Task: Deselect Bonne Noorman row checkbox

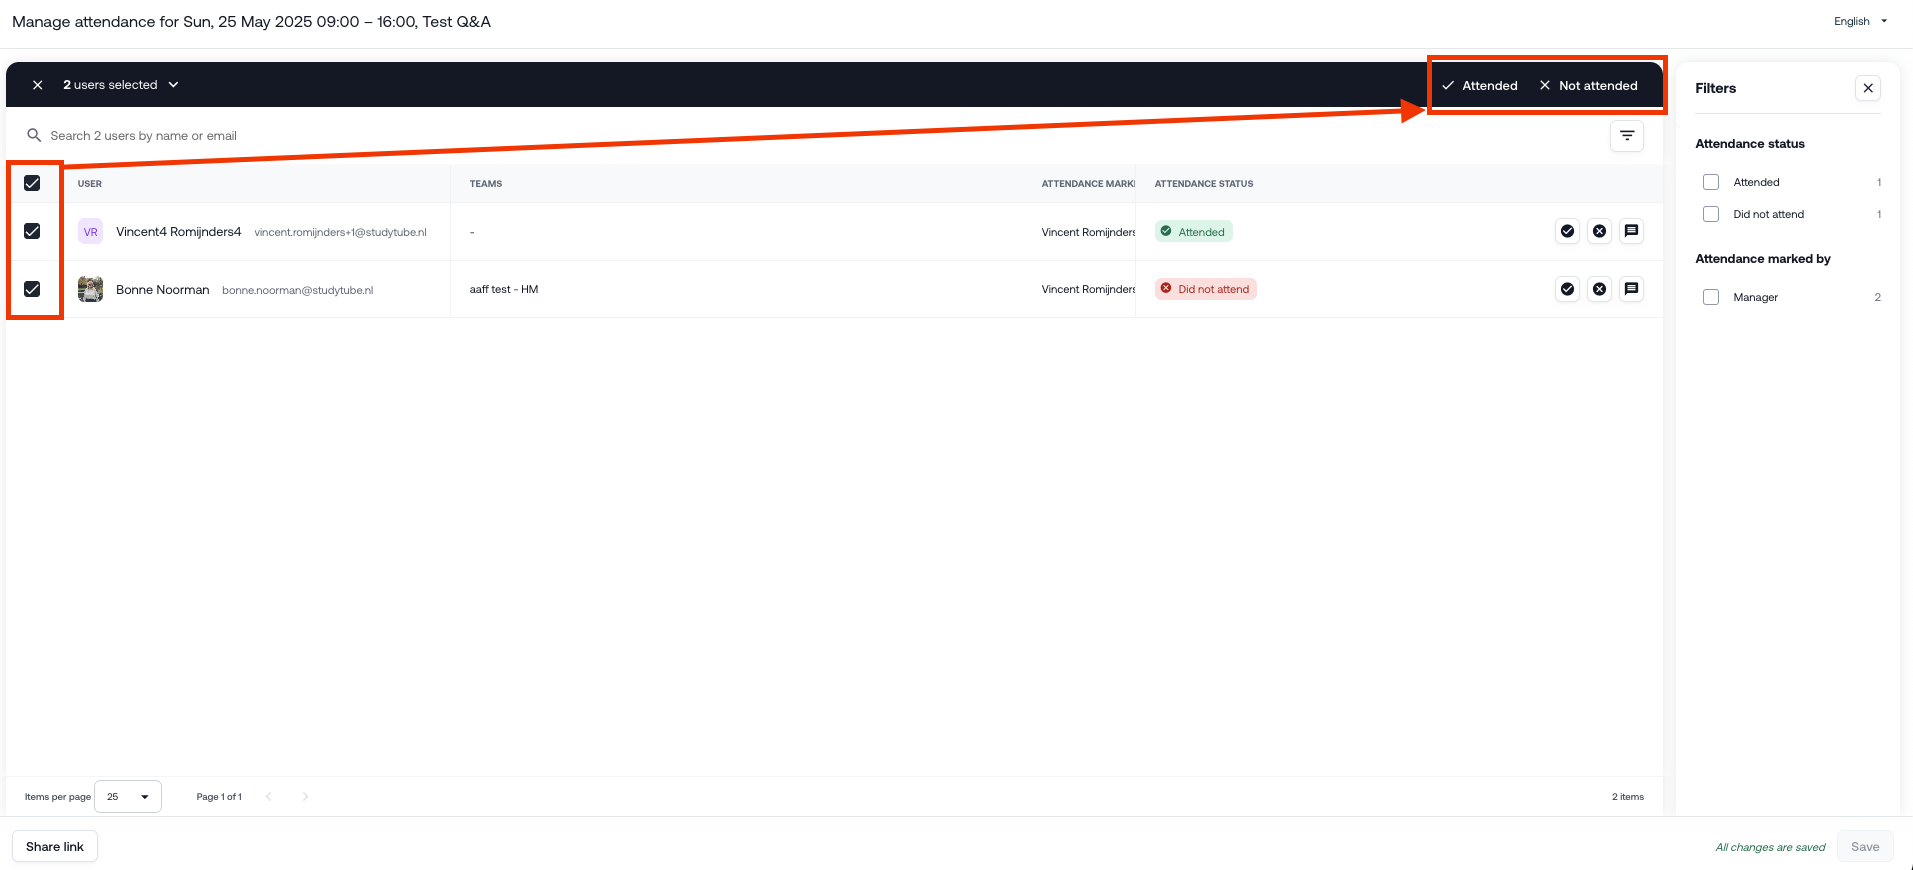Action: pos(32,289)
